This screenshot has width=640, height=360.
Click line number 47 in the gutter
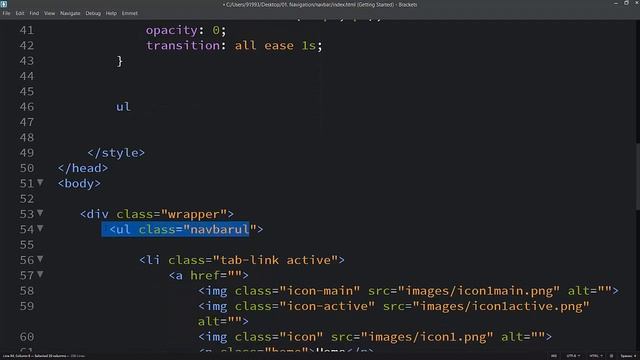[x=27, y=122]
